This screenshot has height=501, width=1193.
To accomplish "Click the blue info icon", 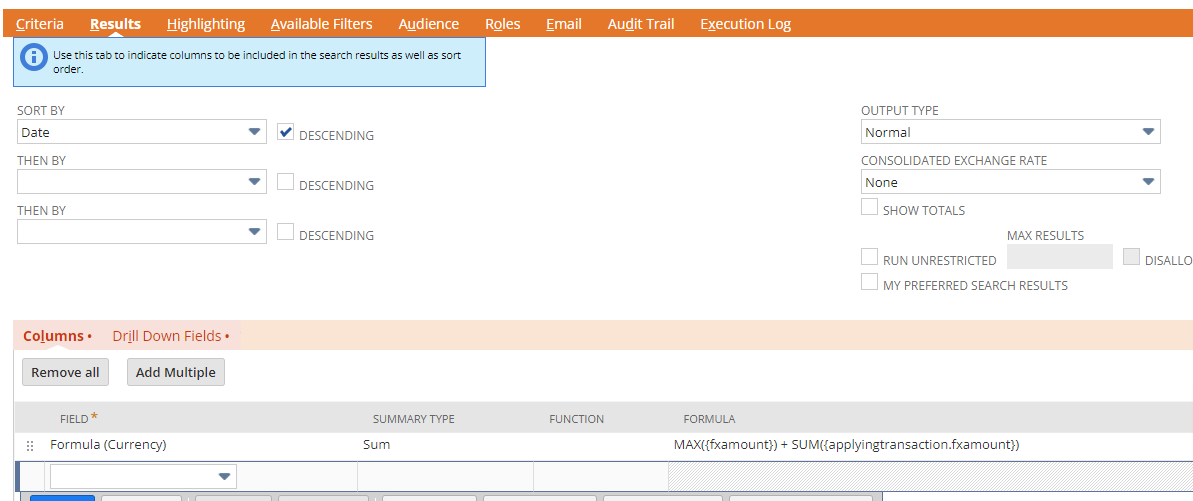I will (33, 57).
